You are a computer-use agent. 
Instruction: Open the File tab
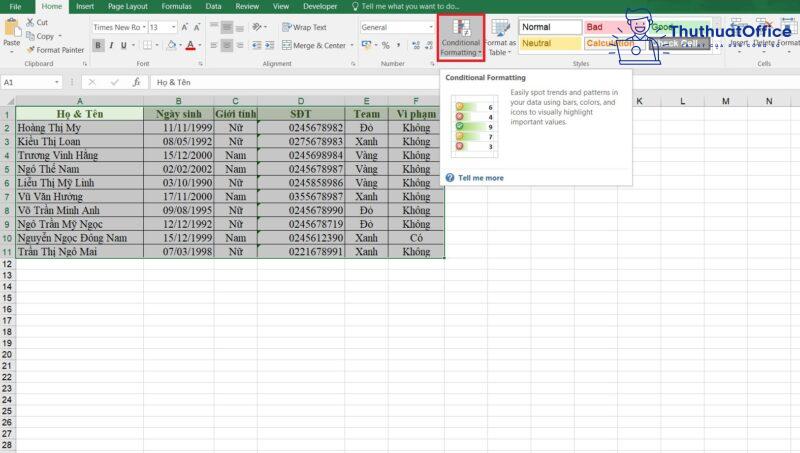click(x=15, y=7)
